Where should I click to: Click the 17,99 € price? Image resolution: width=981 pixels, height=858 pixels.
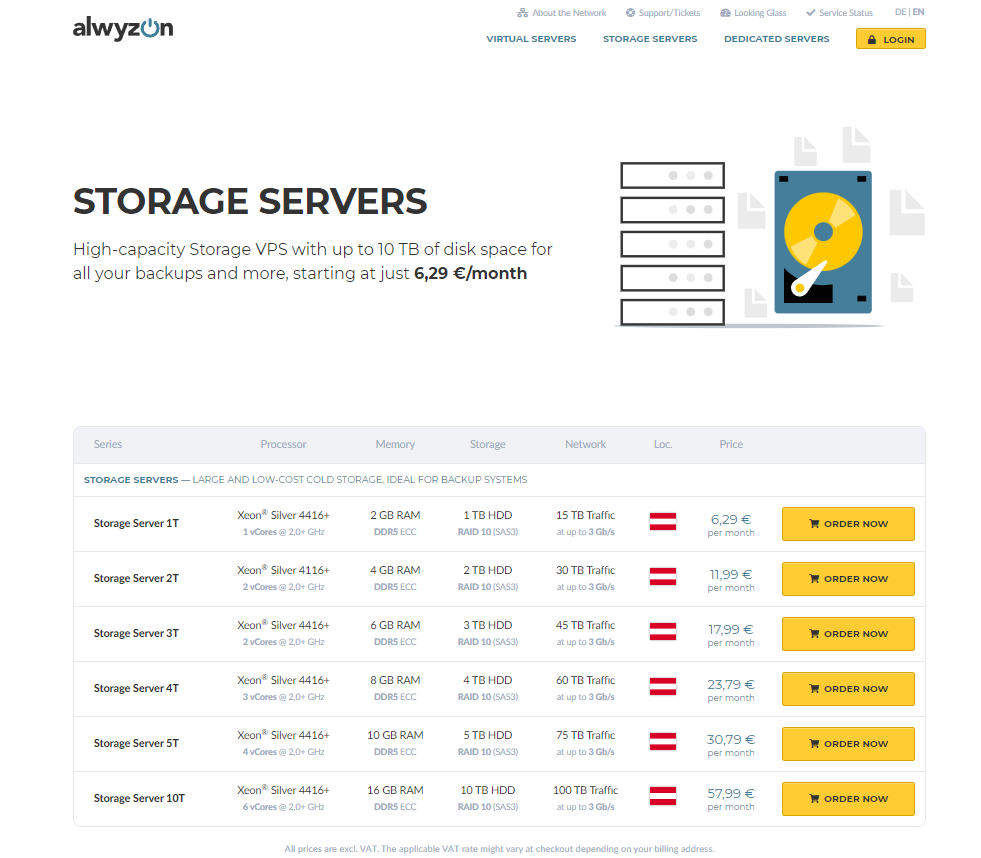(731, 630)
